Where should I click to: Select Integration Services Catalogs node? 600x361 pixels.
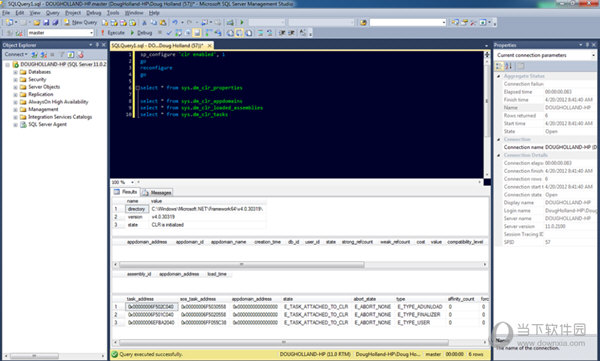60,117
